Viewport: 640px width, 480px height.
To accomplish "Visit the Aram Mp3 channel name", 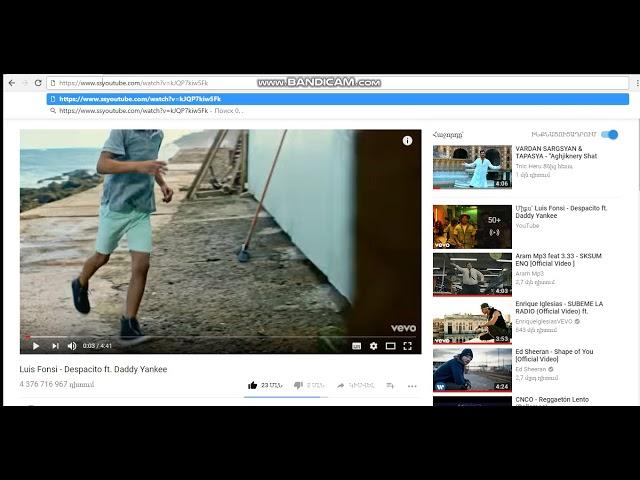I will click(529, 273).
